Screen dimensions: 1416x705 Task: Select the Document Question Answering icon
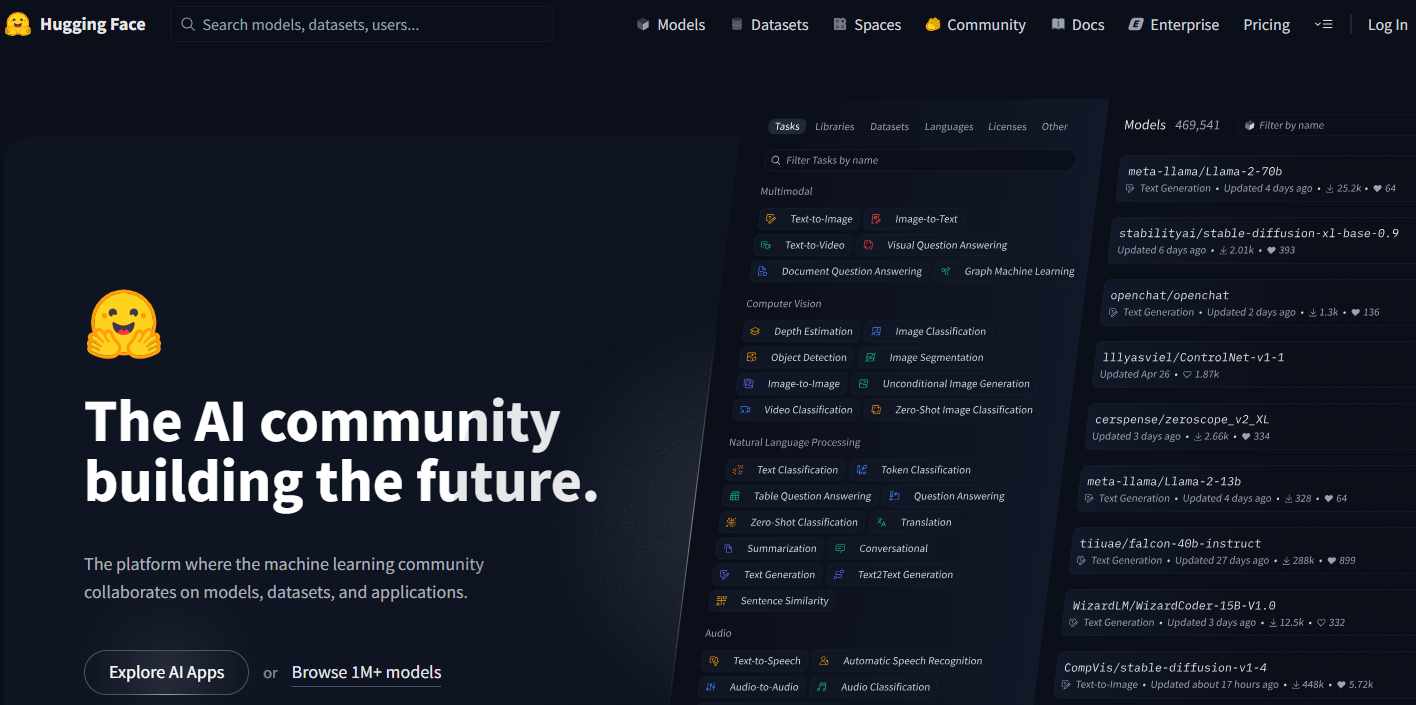763,271
